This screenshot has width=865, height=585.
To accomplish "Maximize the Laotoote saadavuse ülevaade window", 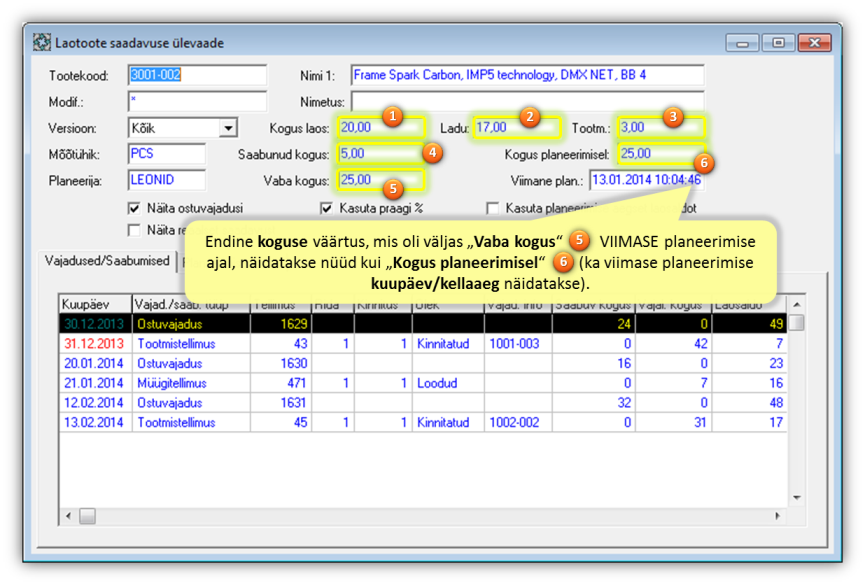I will pyautogui.click(x=778, y=43).
